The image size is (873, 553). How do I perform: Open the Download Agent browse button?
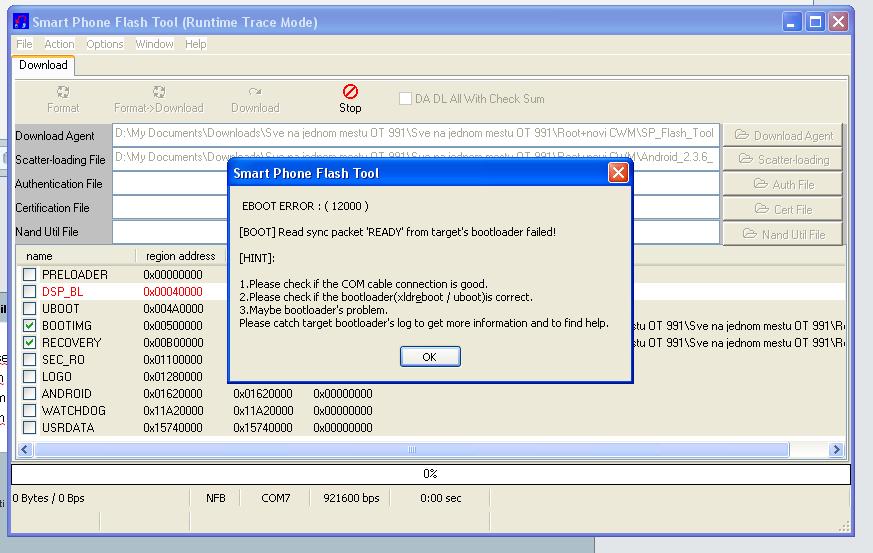(782, 135)
